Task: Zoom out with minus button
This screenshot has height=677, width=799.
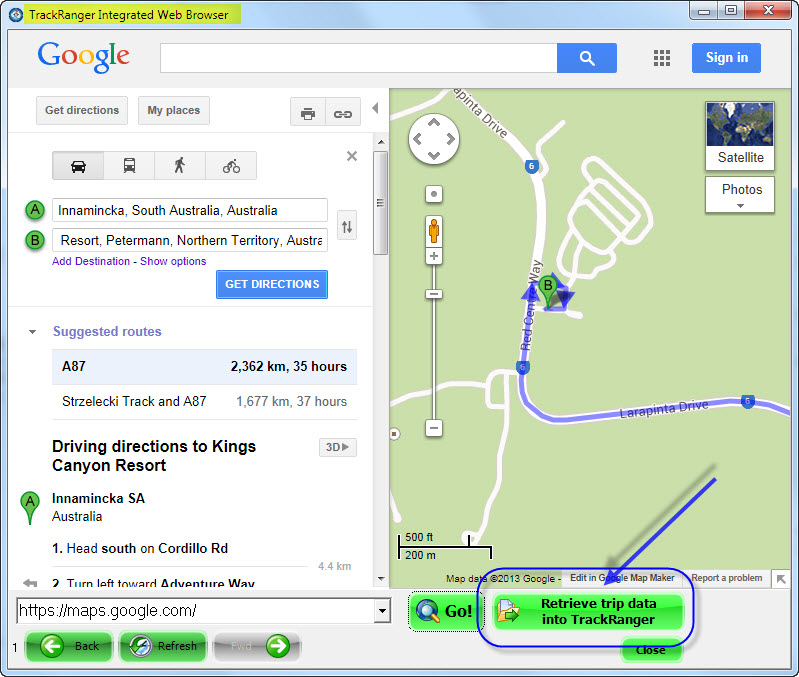Action: (x=434, y=428)
